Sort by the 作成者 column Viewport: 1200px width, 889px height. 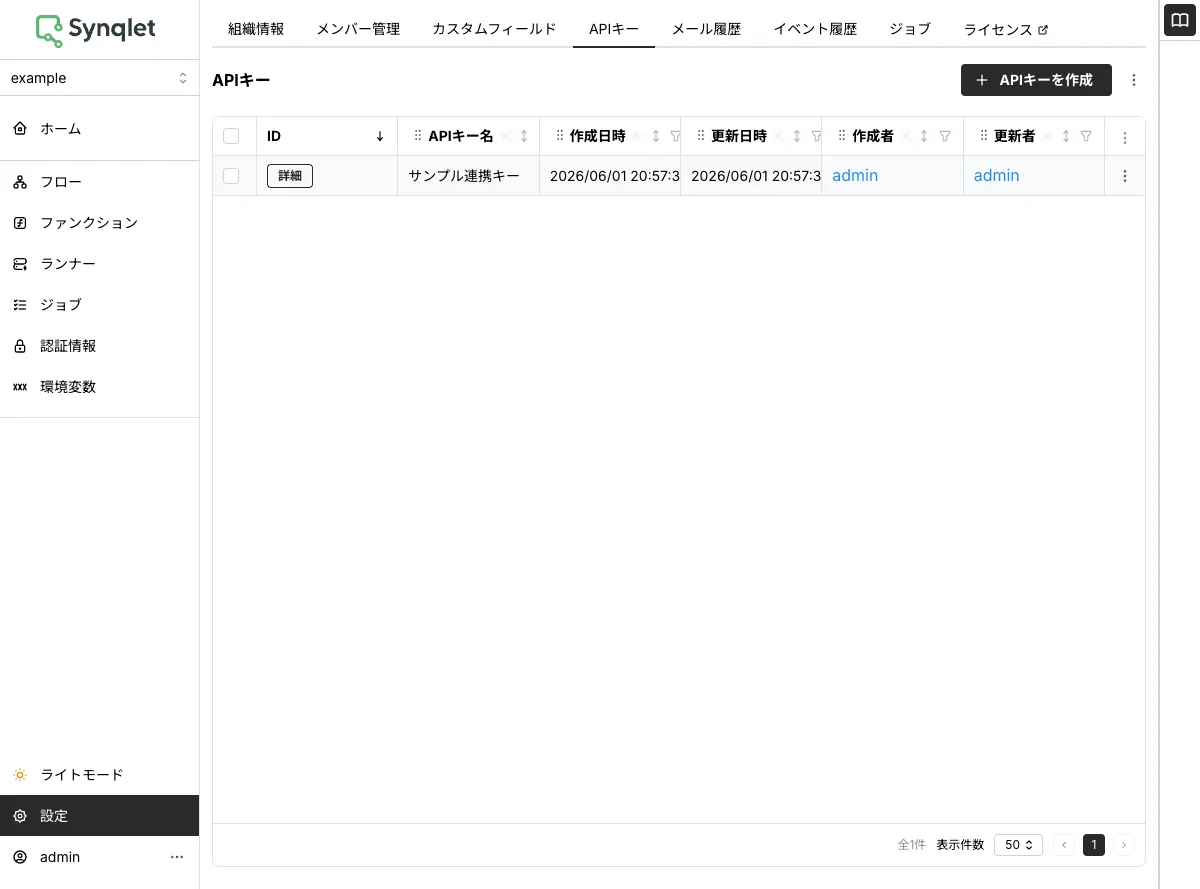pos(924,136)
